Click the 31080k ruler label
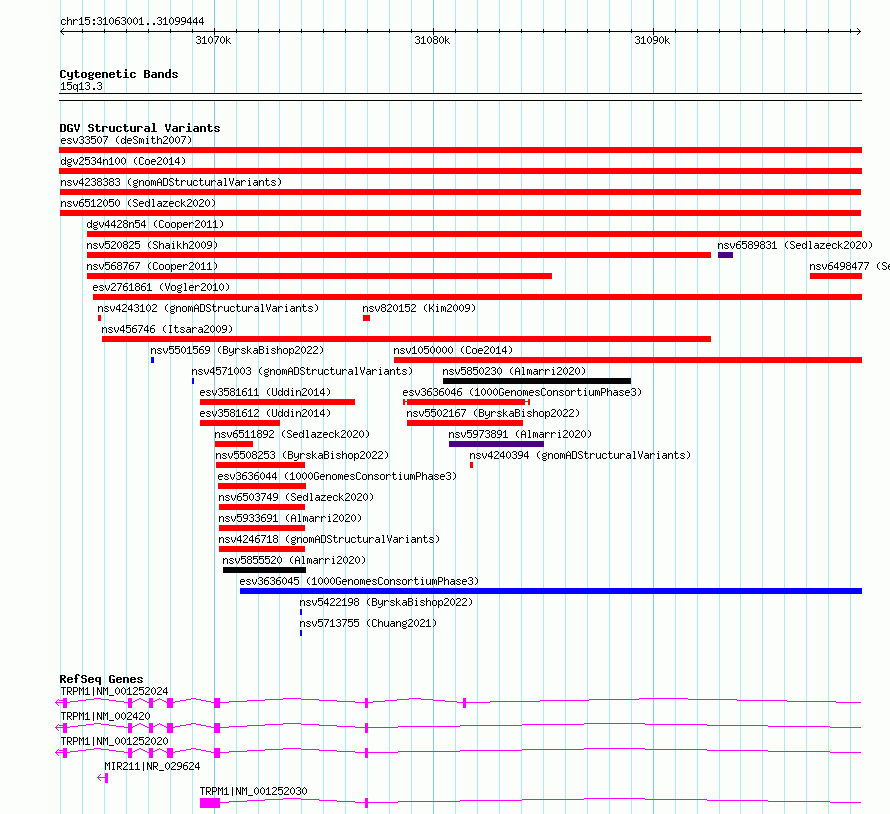 (433, 40)
